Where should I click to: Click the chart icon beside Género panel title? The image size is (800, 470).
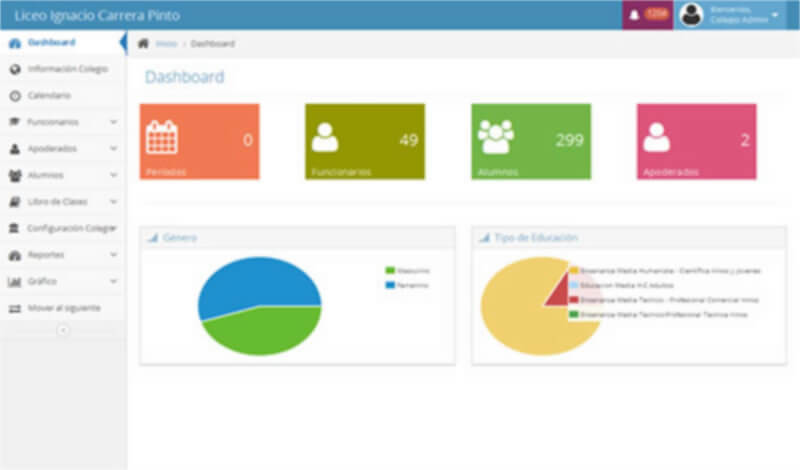[x=153, y=237]
